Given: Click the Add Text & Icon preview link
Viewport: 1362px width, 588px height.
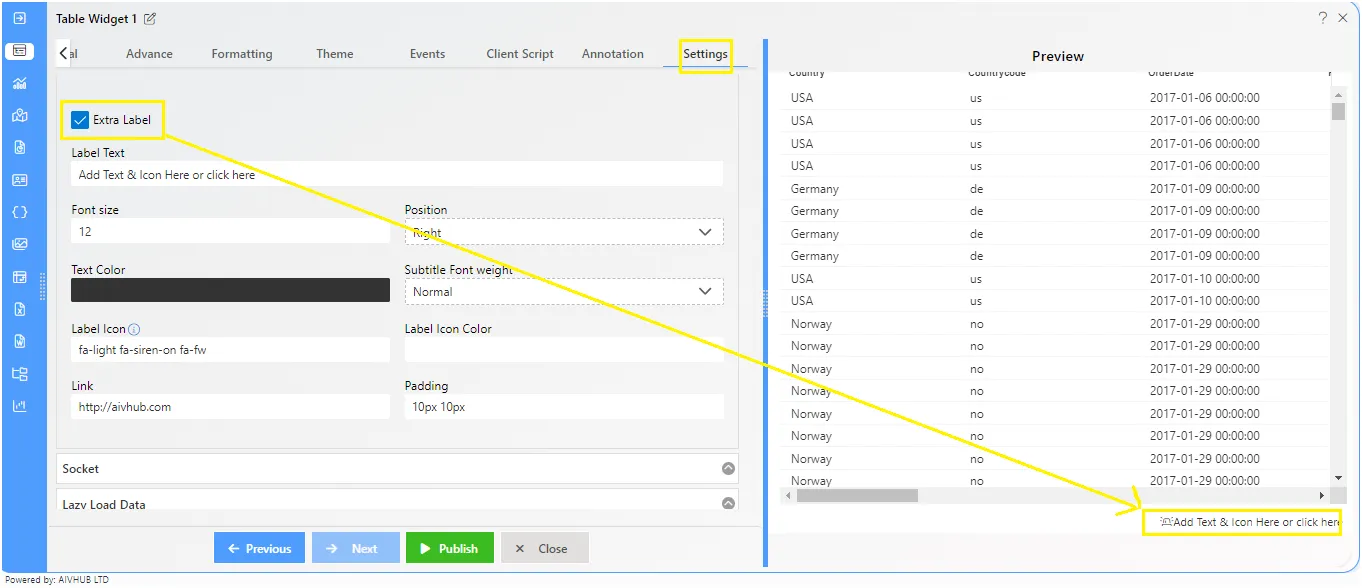Looking at the screenshot, I should point(1249,522).
